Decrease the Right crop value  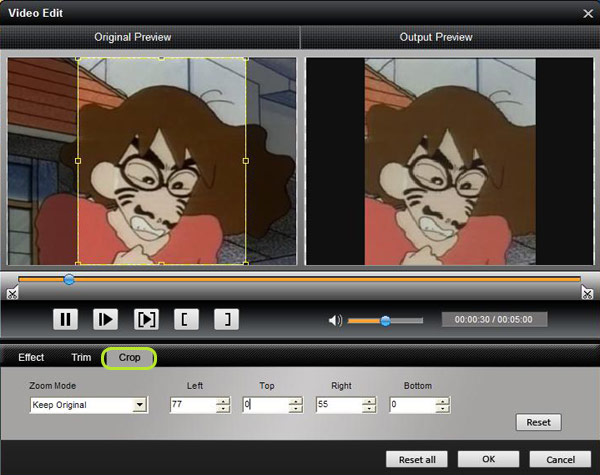tap(369, 409)
